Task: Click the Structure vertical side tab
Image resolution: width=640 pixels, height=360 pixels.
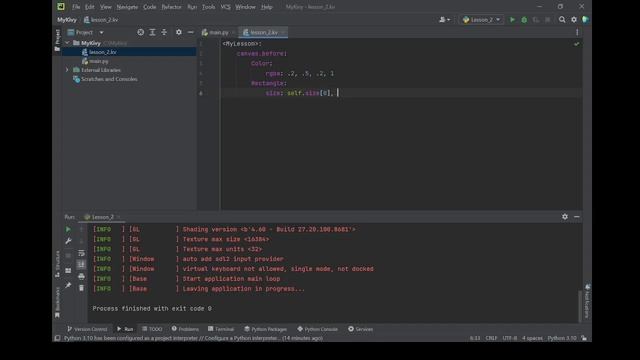Action: pyautogui.click(x=57, y=264)
